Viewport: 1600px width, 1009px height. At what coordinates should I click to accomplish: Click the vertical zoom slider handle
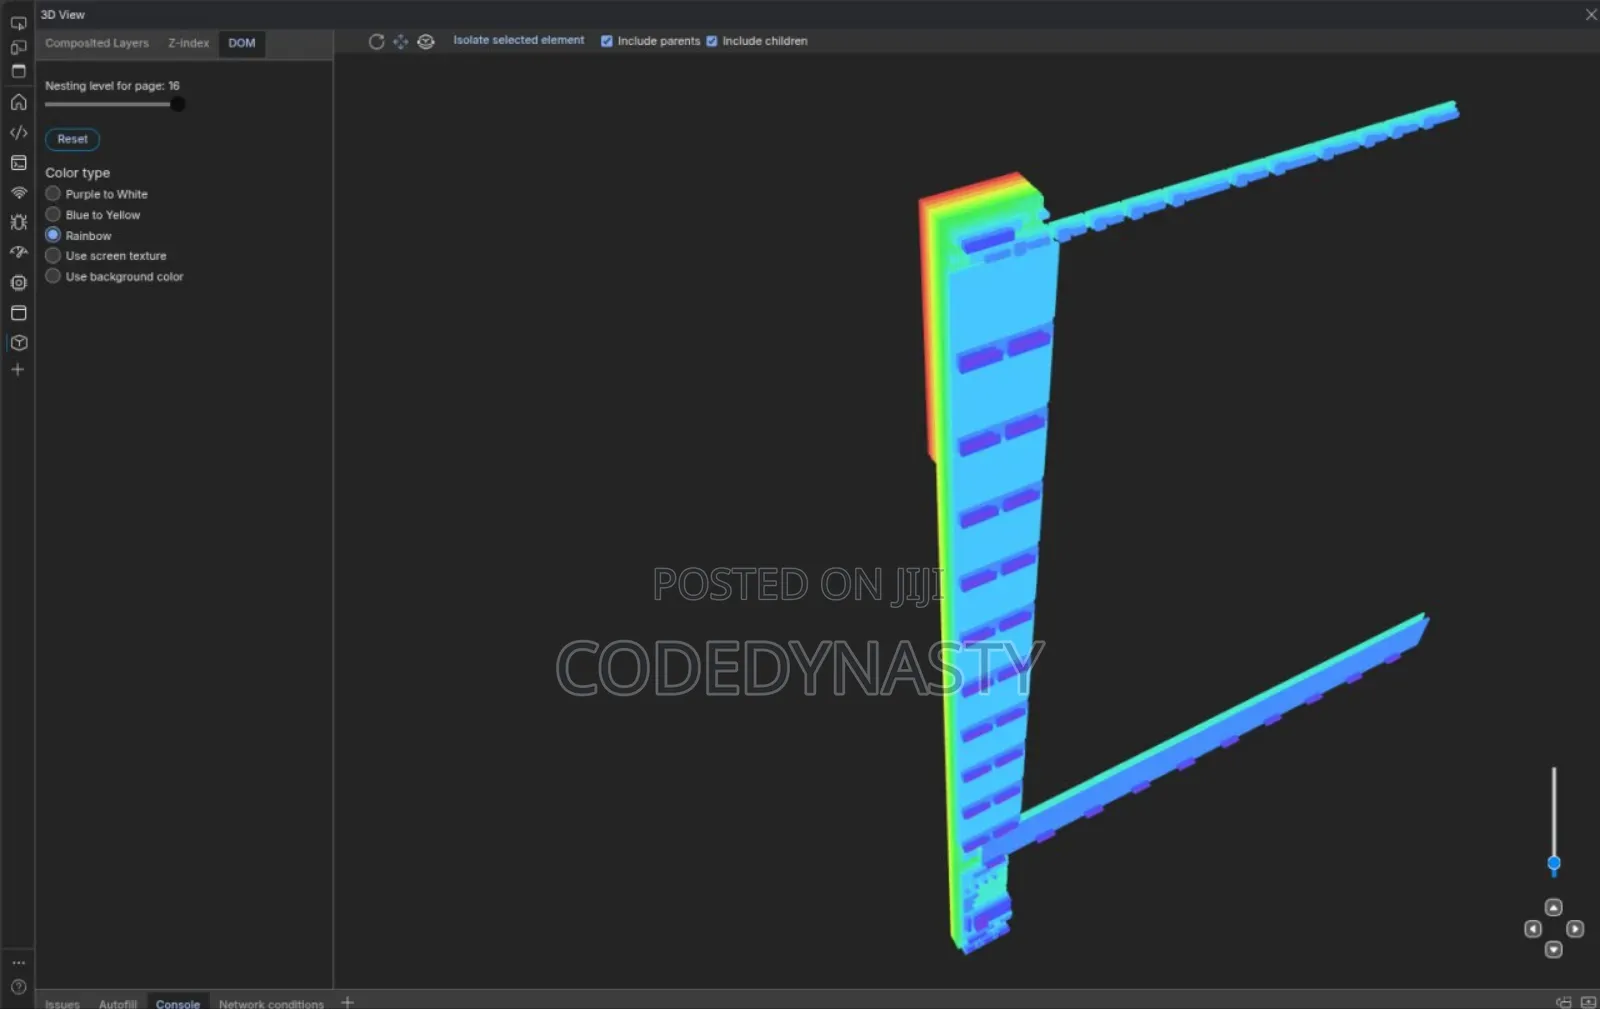click(1553, 863)
